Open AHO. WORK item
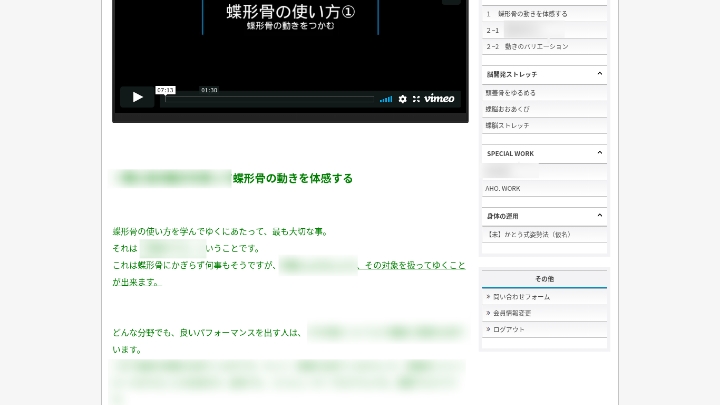Screen dimensions: 720x405 (503, 188)
